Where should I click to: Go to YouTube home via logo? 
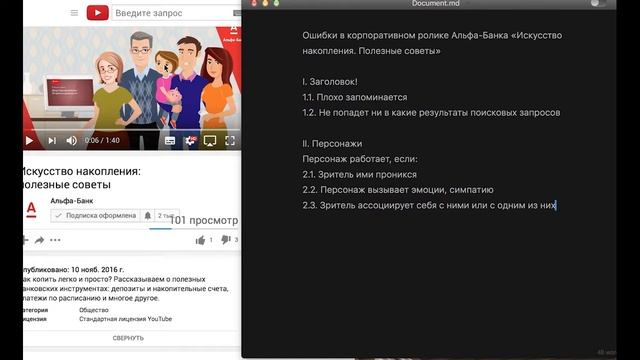pos(98,13)
